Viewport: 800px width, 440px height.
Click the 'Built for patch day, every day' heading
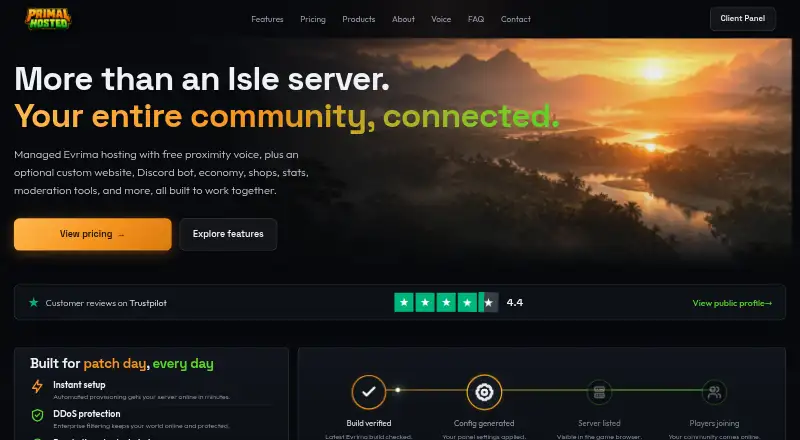click(122, 363)
